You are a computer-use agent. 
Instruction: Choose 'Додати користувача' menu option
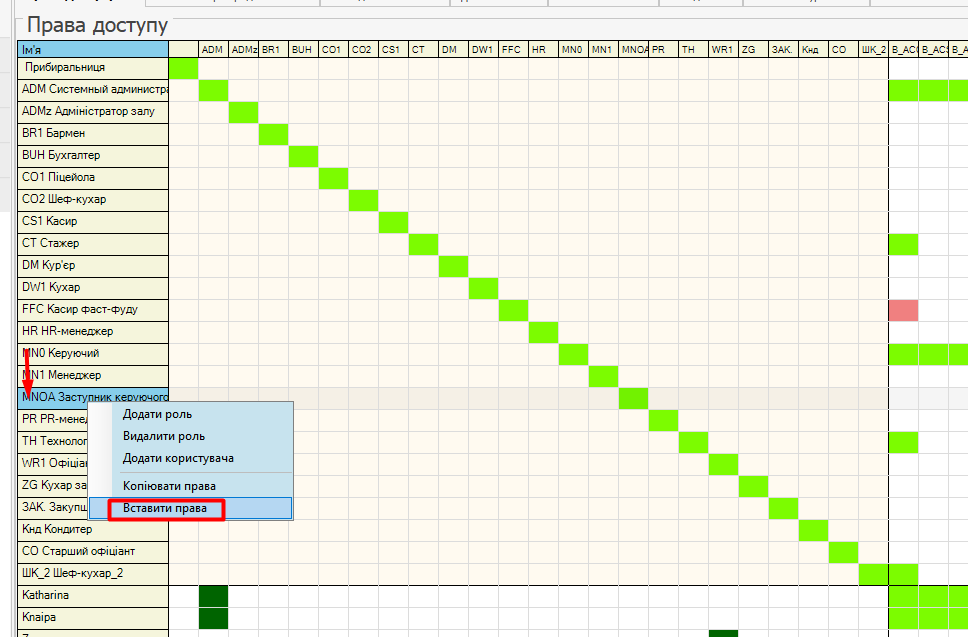[x=178, y=458]
